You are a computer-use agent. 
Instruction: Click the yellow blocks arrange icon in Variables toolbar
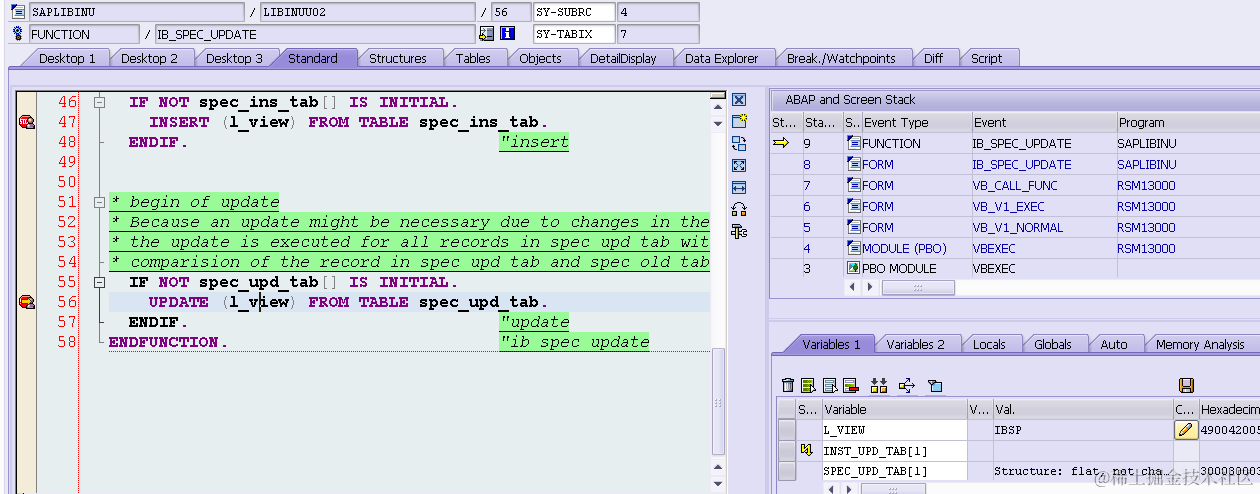[879, 385]
